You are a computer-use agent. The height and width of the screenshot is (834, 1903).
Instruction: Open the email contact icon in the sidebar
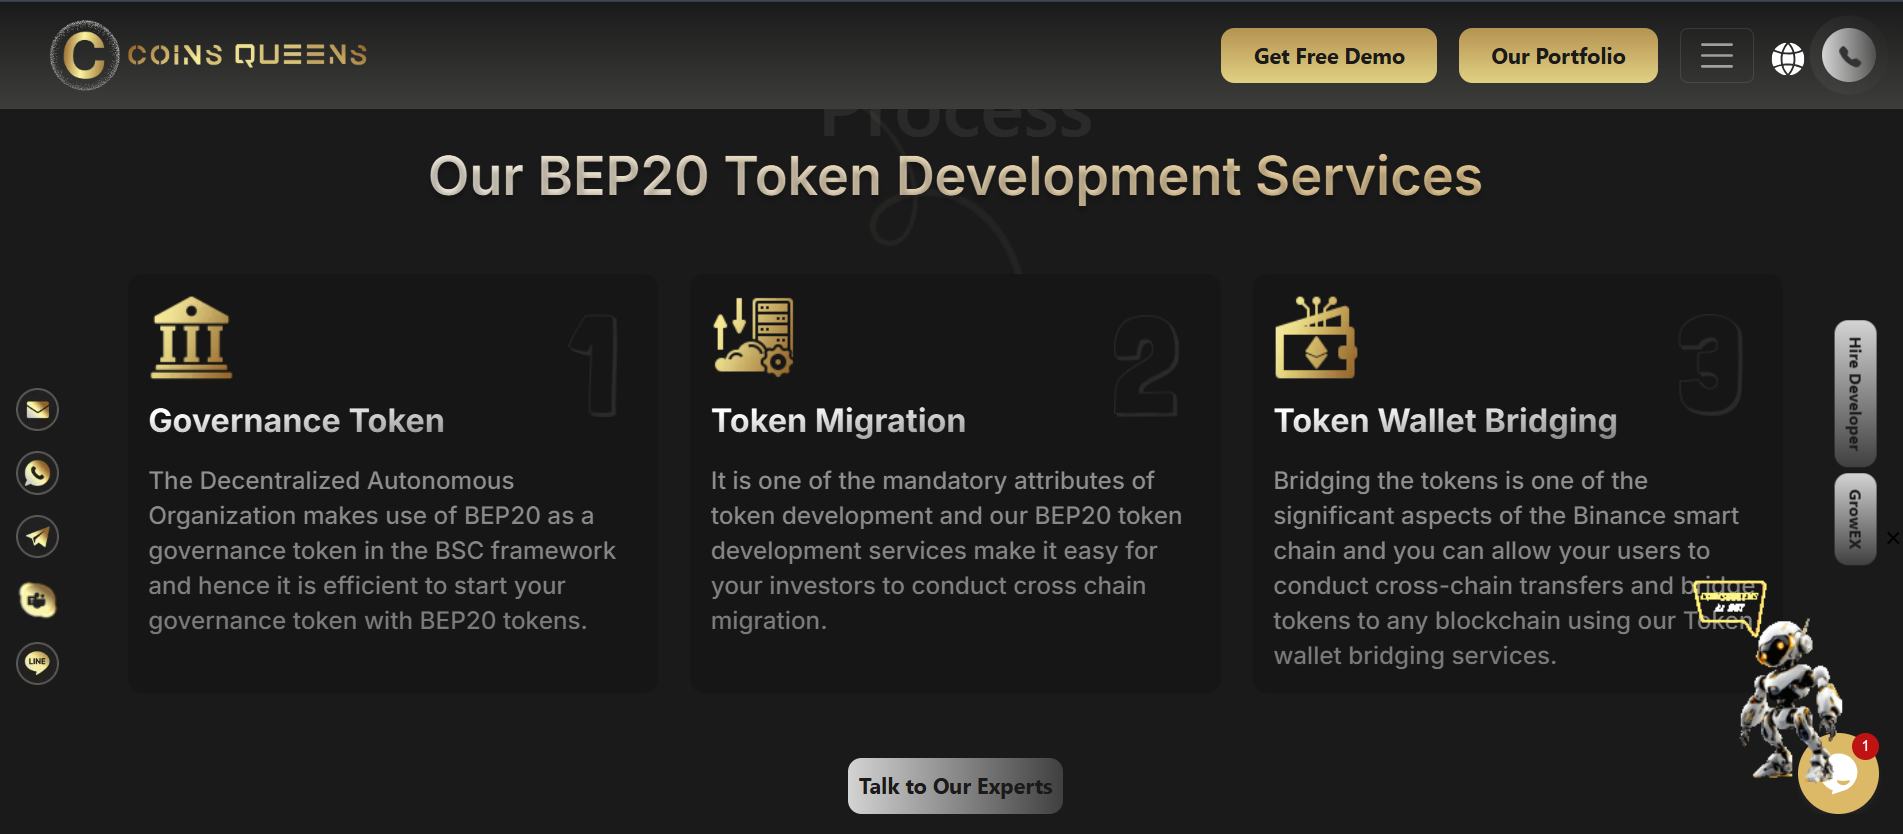(x=37, y=409)
